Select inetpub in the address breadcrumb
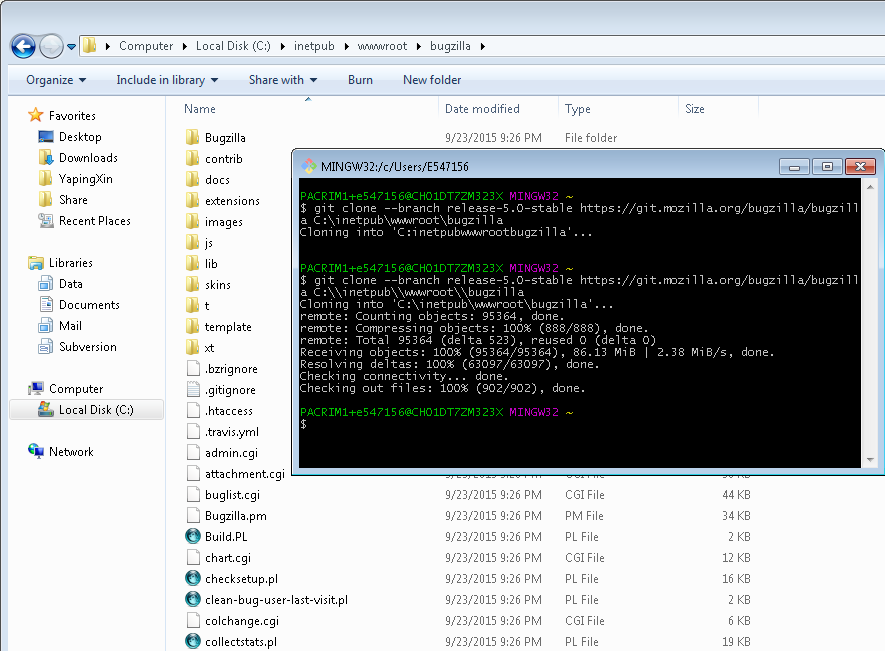Screen dimensions: 885x651 pos(314,46)
